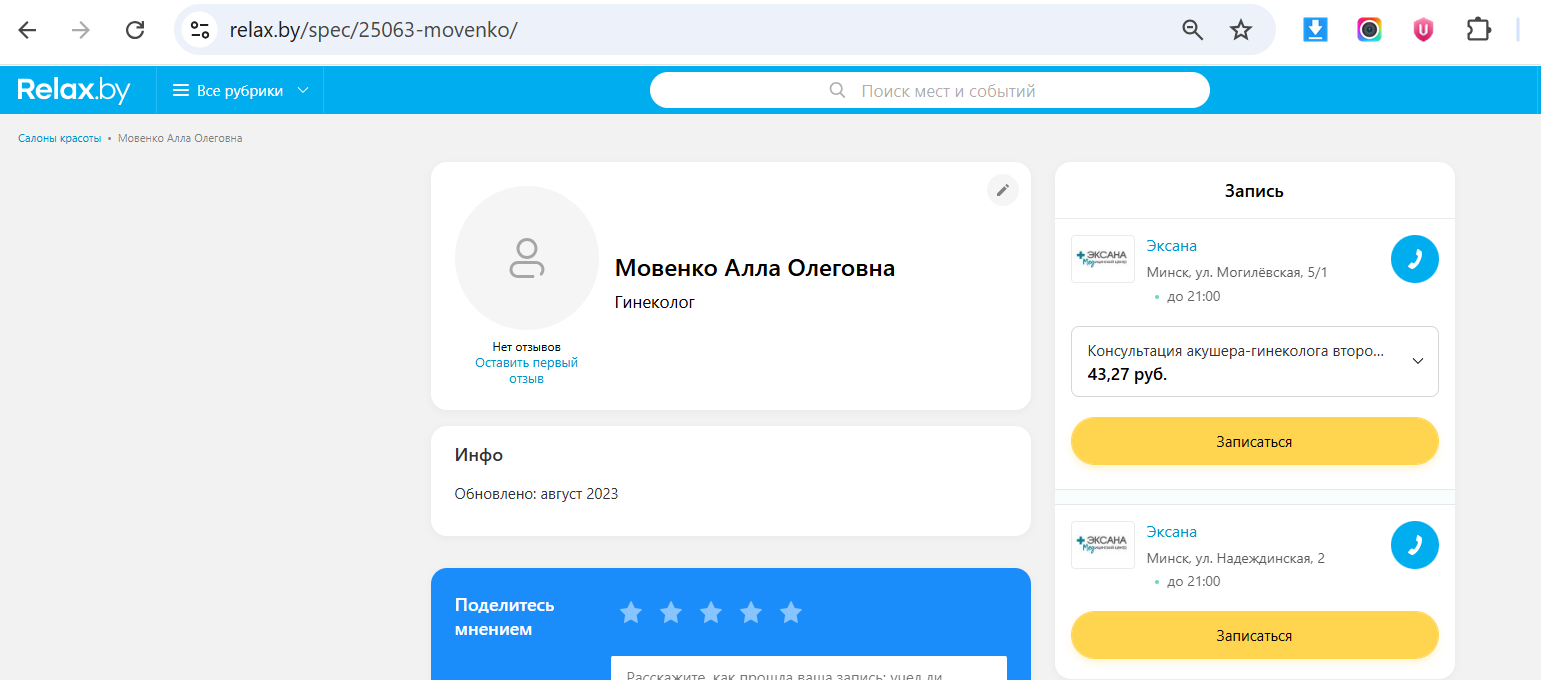The image size is (1541, 680).
Task: Reload the page with the refresh icon
Action: click(x=135, y=30)
